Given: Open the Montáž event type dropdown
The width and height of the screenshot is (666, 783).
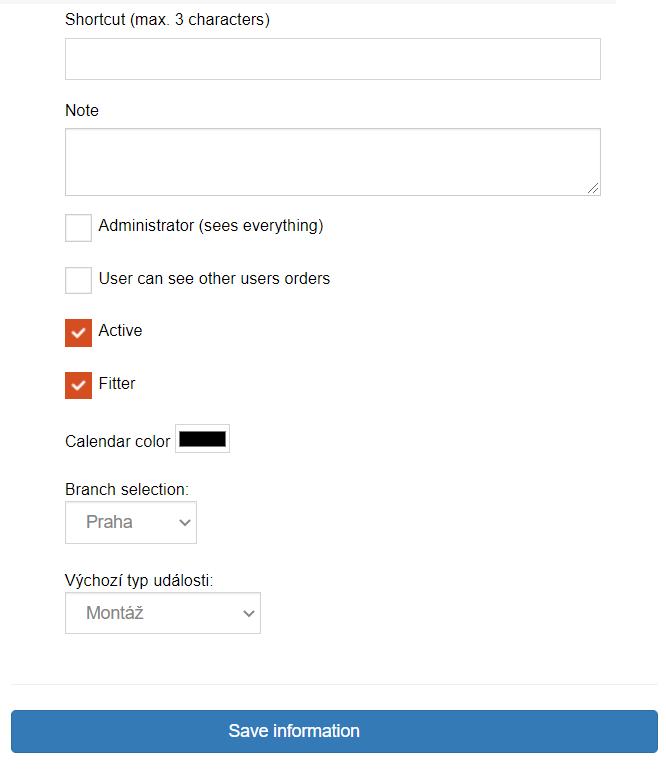Looking at the screenshot, I should click(x=163, y=613).
